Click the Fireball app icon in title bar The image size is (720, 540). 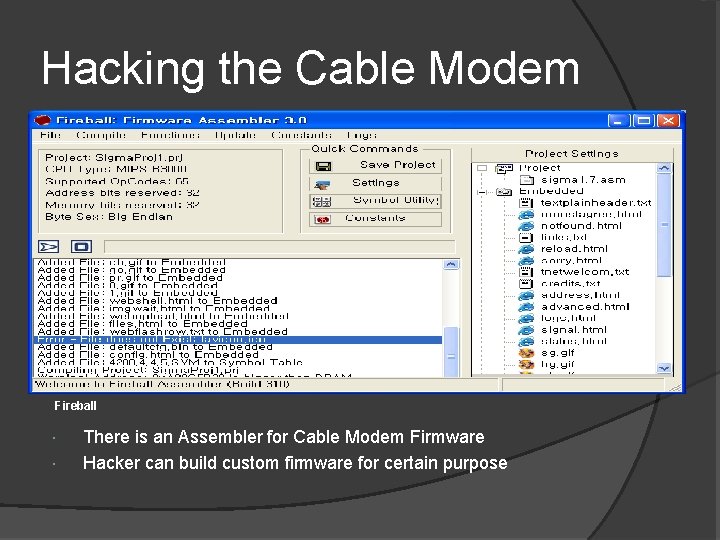(42, 121)
